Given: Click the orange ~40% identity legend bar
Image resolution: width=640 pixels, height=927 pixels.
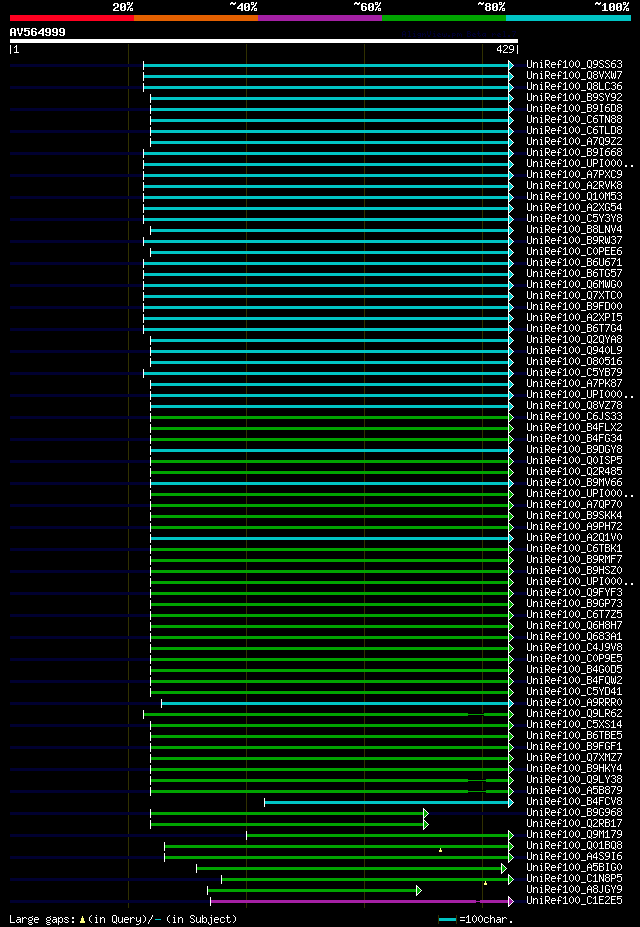Looking at the screenshot, I should (x=196, y=18).
